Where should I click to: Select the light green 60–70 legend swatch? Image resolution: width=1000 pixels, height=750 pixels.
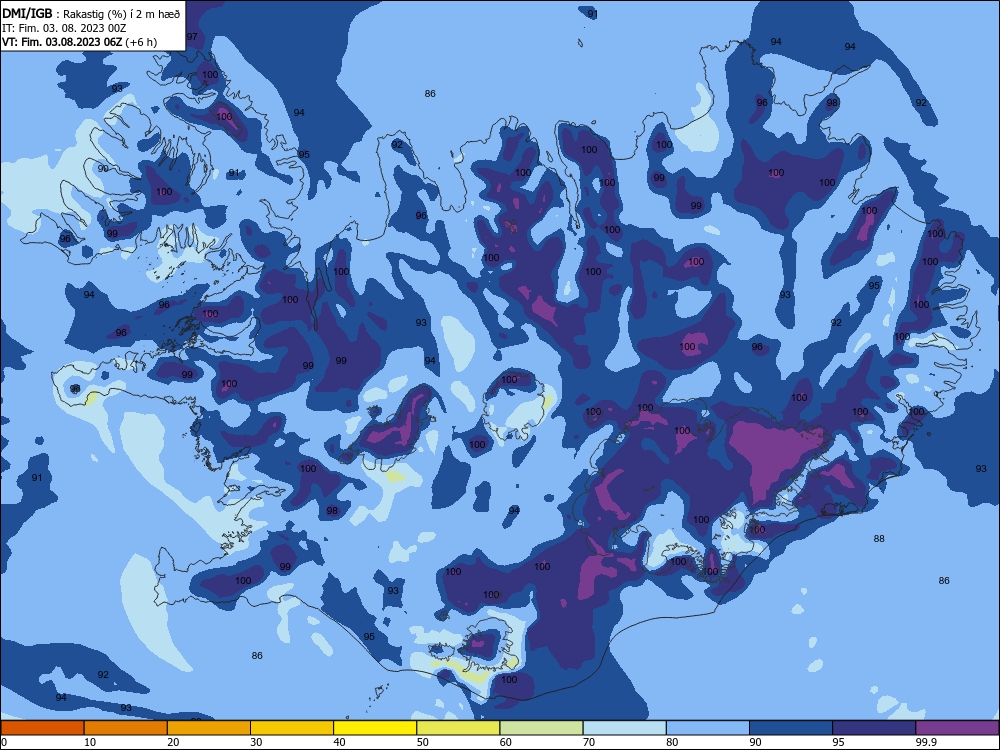point(541,728)
